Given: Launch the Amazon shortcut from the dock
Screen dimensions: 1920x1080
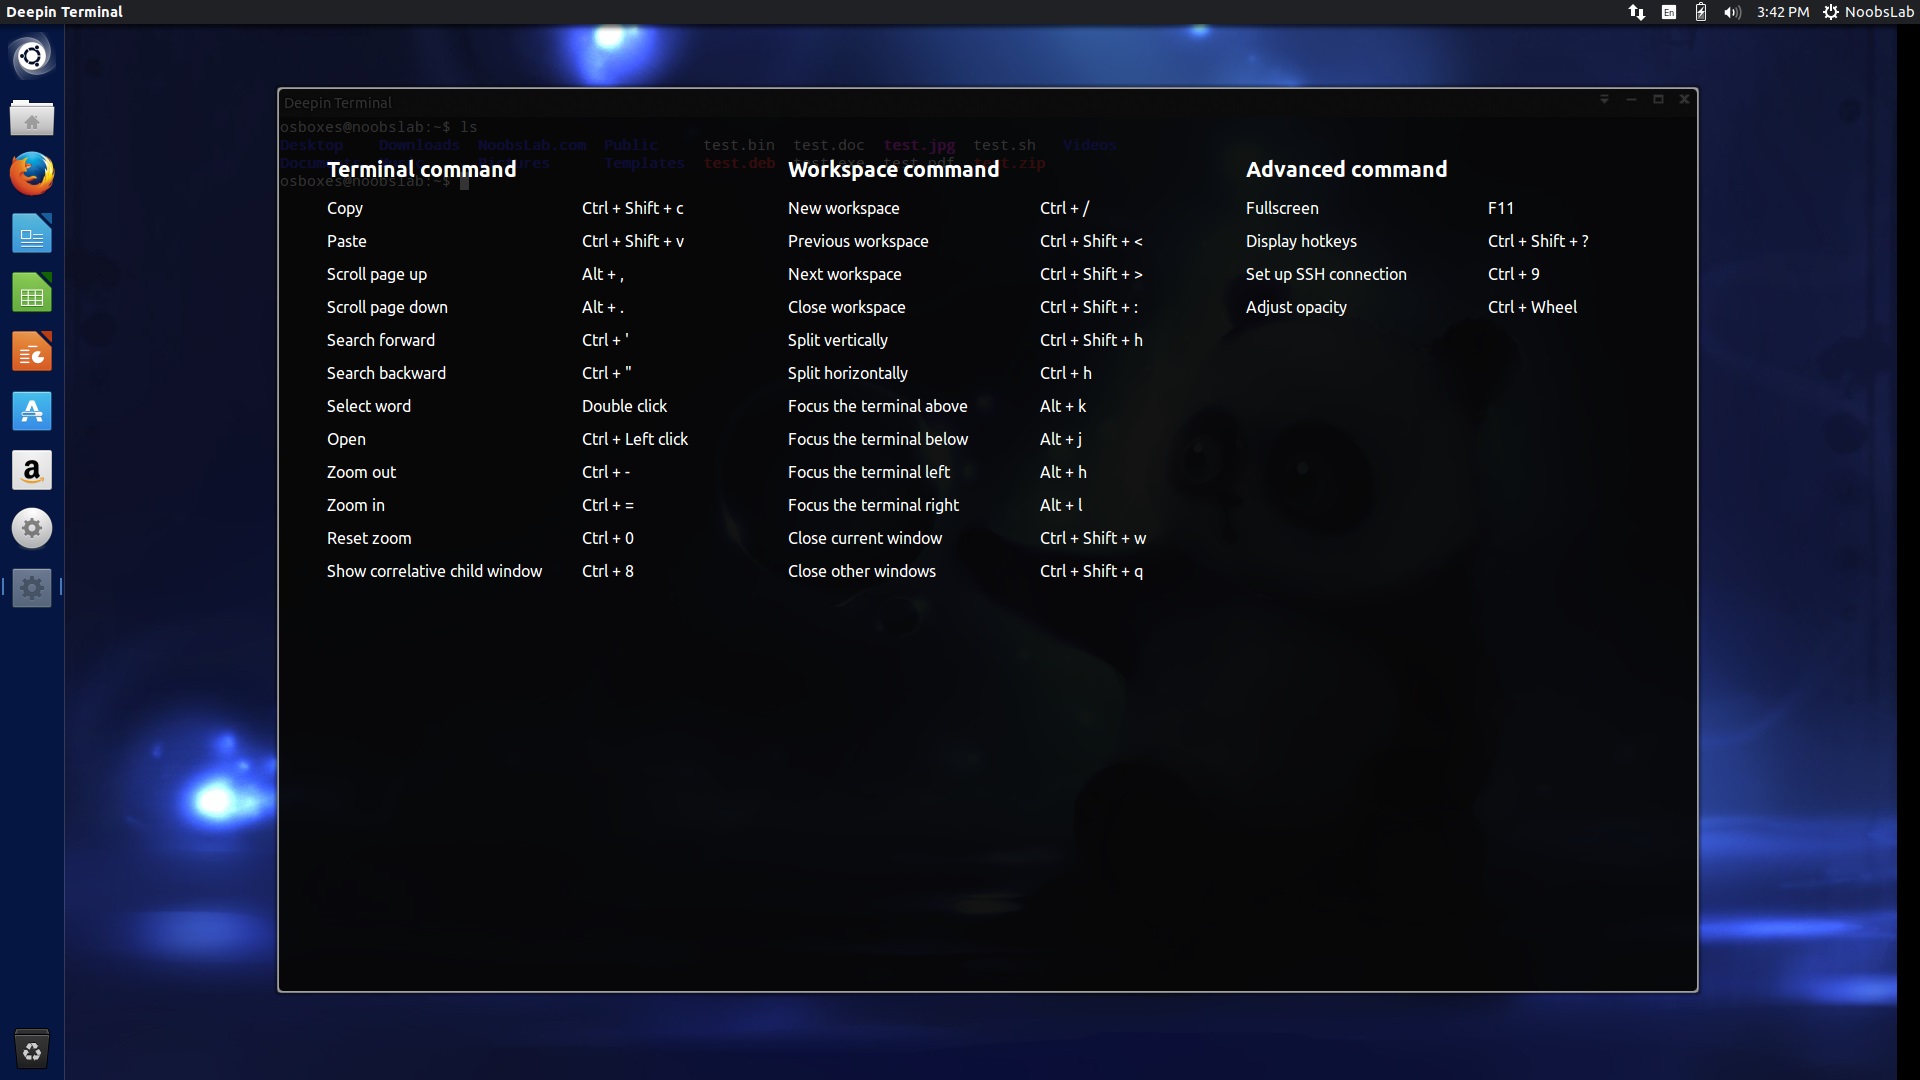Looking at the screenshot, I should pos(32,470).
